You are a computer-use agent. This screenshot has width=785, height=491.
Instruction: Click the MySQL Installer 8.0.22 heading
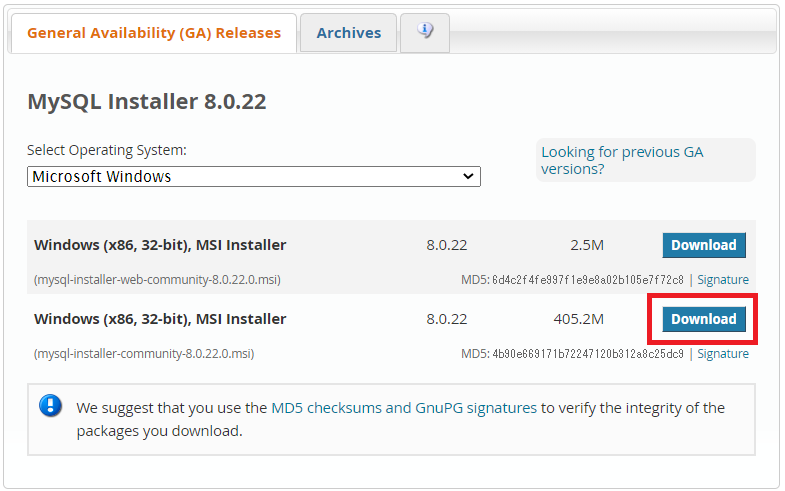[x=147, y=102]
